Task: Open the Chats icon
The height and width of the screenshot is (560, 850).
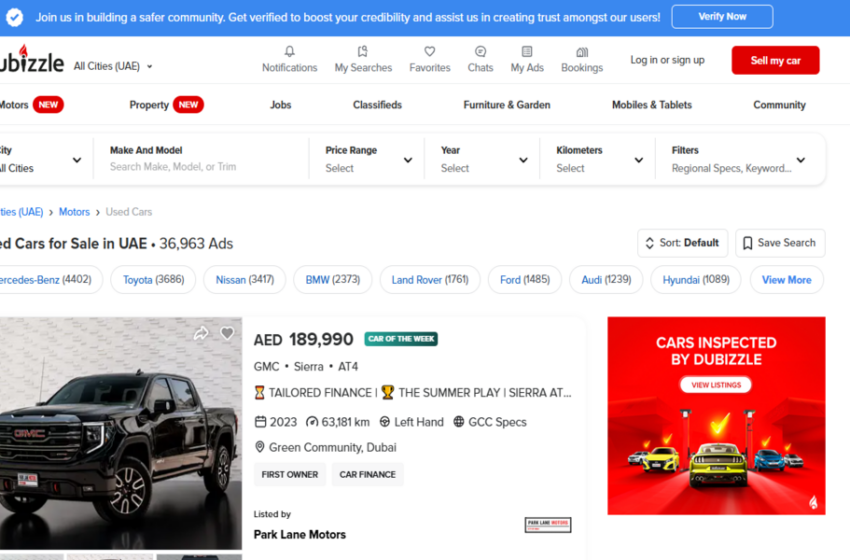Action: 480,52
